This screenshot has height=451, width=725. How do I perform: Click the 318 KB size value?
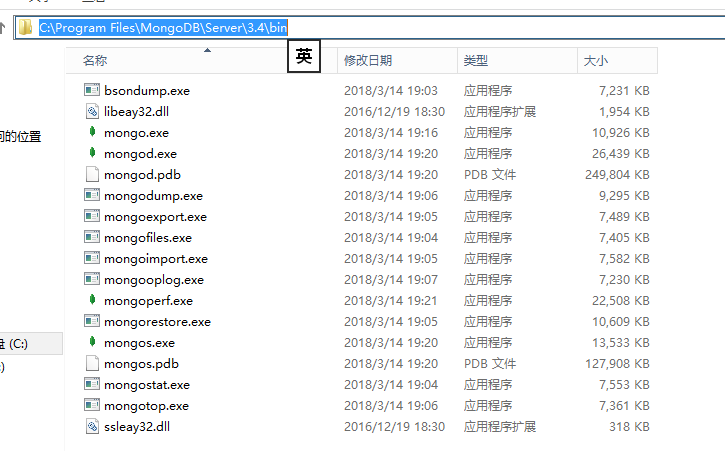point(629,427)
